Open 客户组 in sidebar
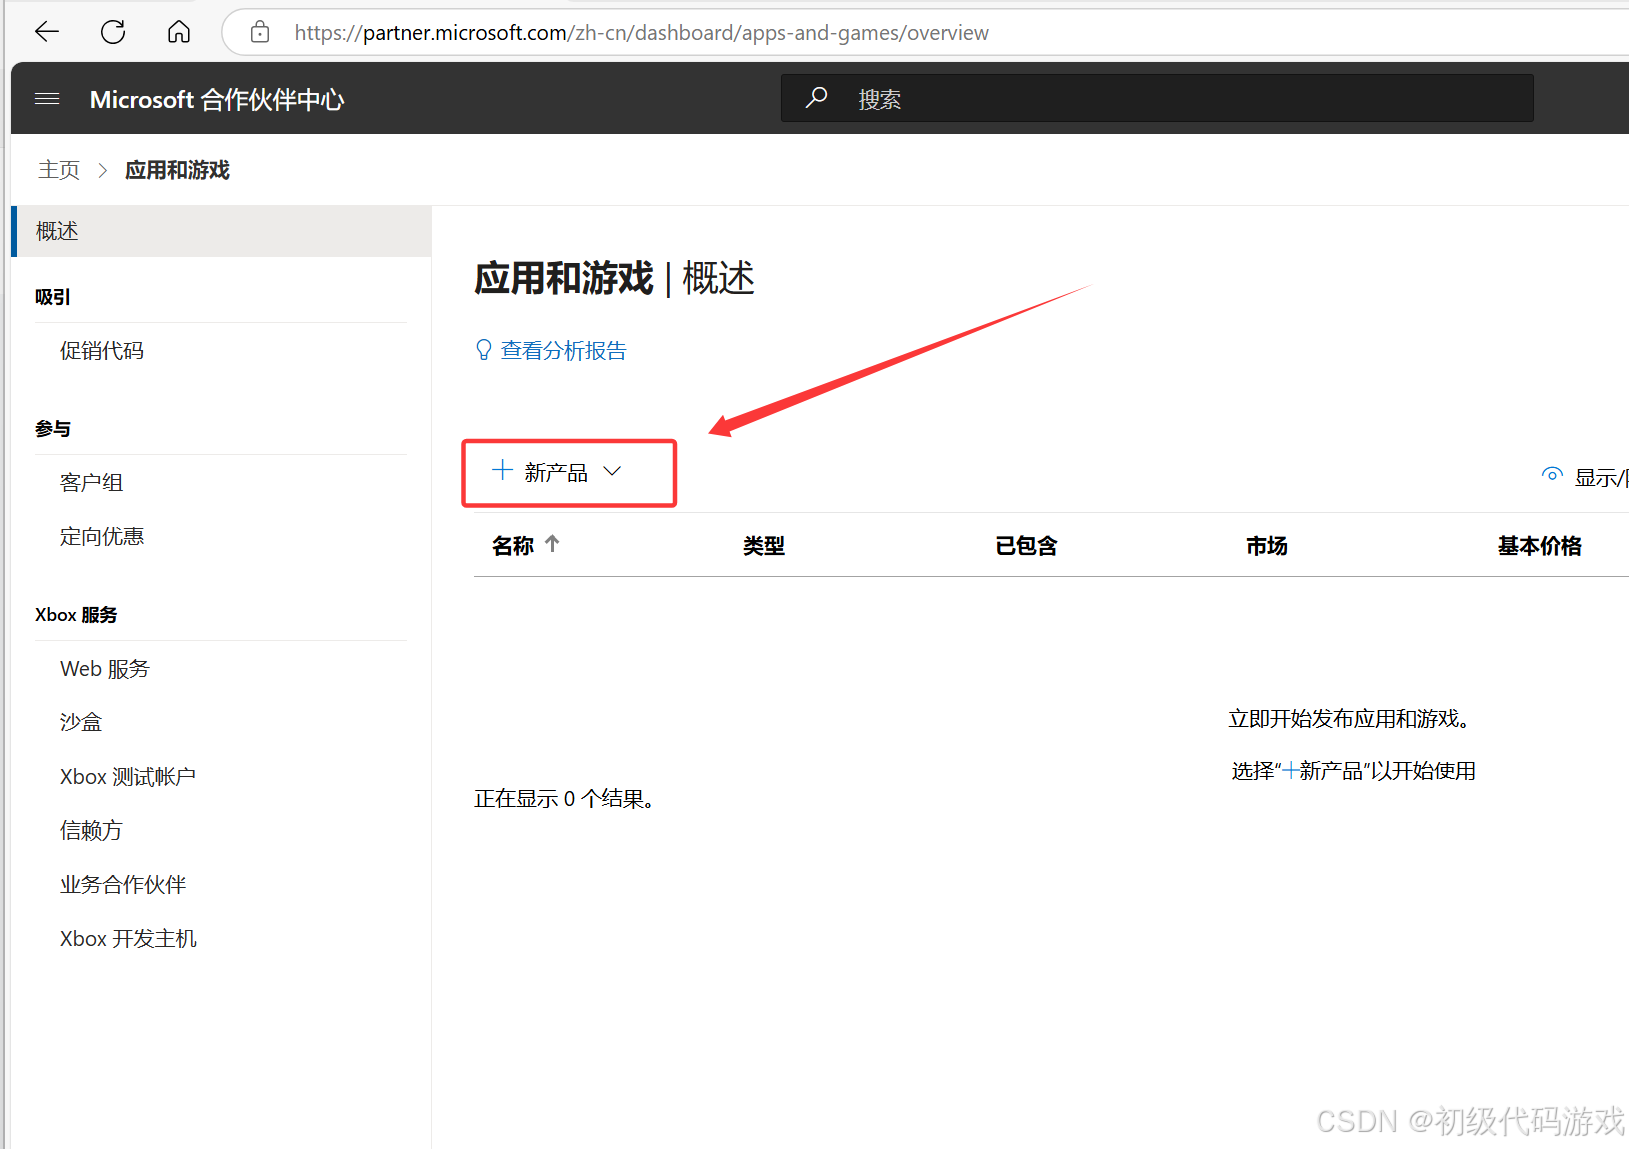Screen dimensions: 1629x1149 point(91,483)
